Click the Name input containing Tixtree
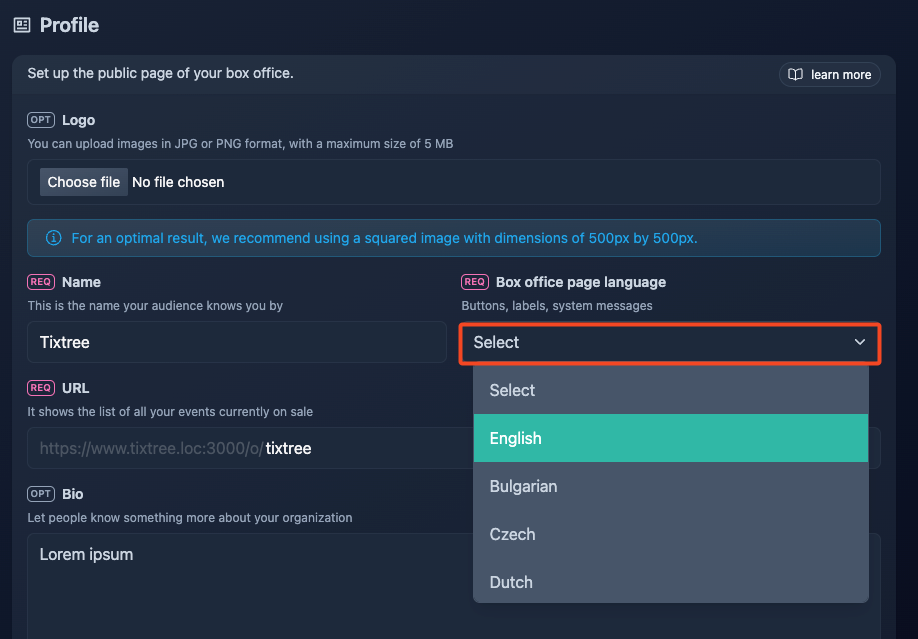918x639 pixels. coord(237,342)
